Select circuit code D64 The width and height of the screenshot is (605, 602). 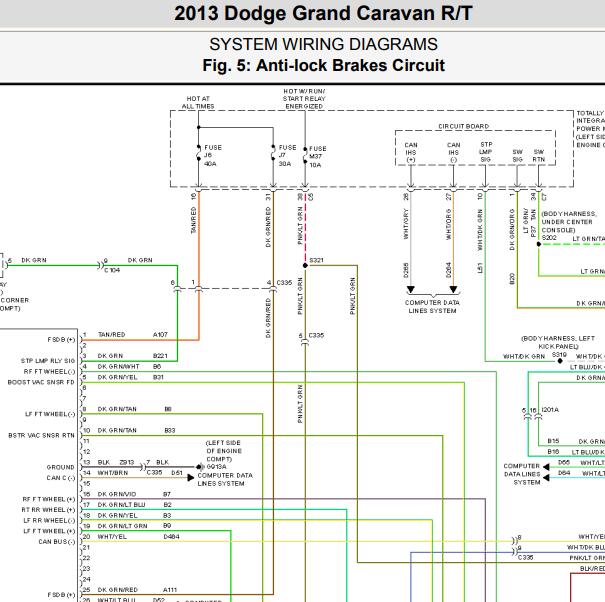pos(564,473)
